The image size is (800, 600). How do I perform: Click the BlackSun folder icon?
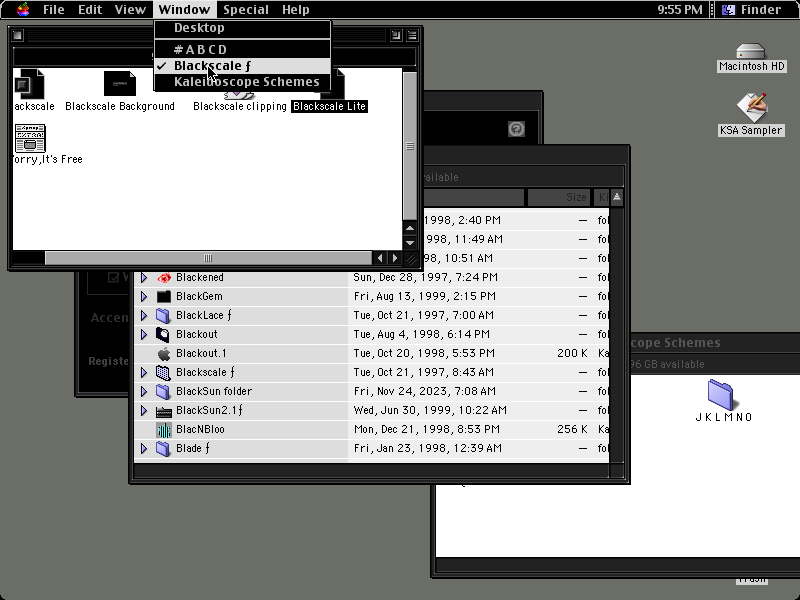[x=163, y=391]
